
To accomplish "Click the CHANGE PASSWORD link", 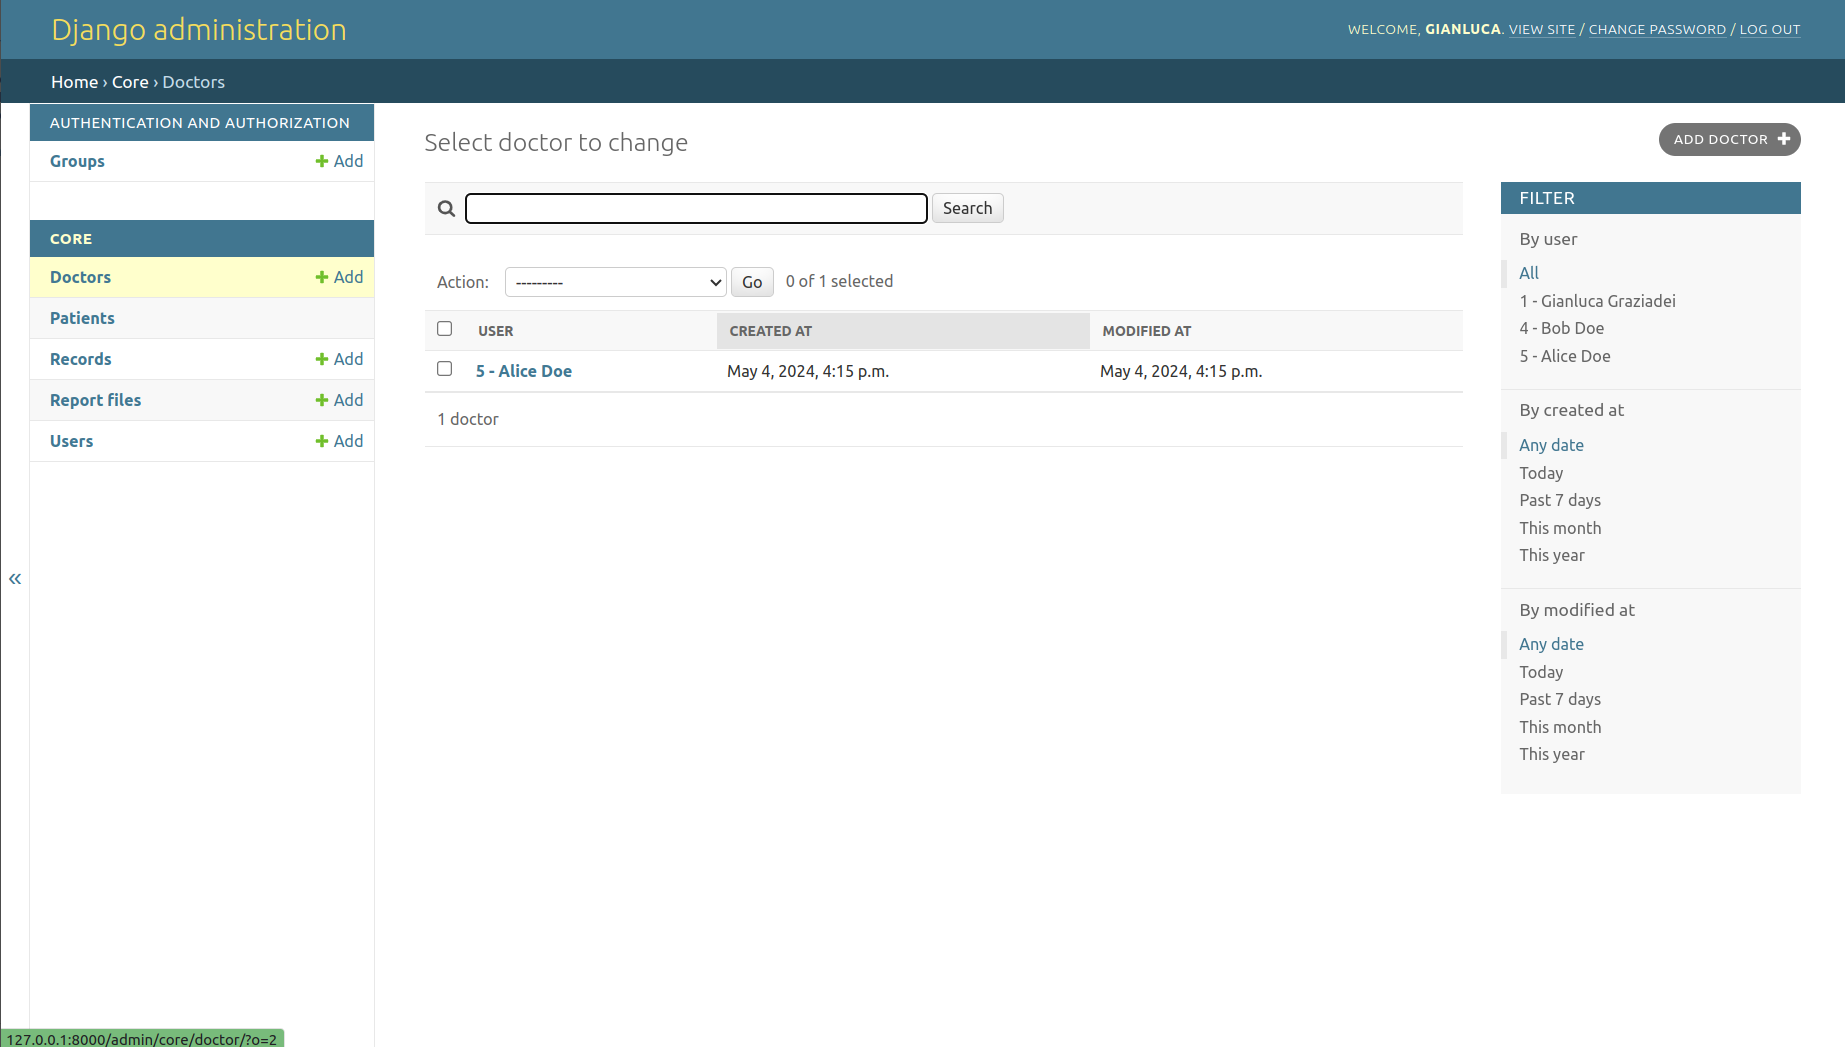I will [1657, 29].
